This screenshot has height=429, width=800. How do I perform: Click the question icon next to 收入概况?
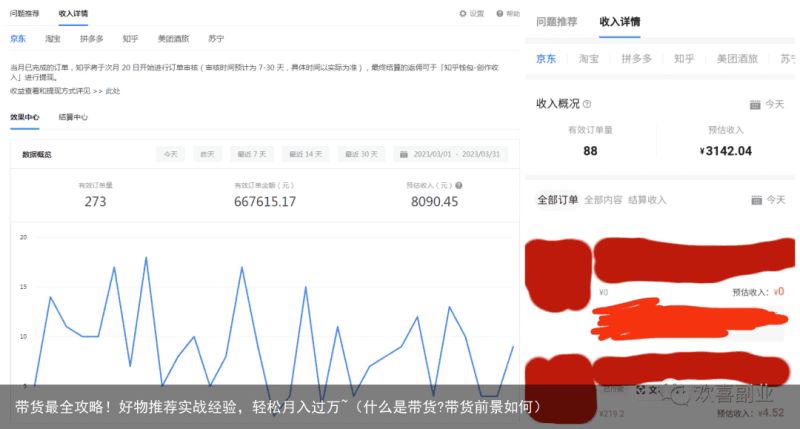point(587,104)
